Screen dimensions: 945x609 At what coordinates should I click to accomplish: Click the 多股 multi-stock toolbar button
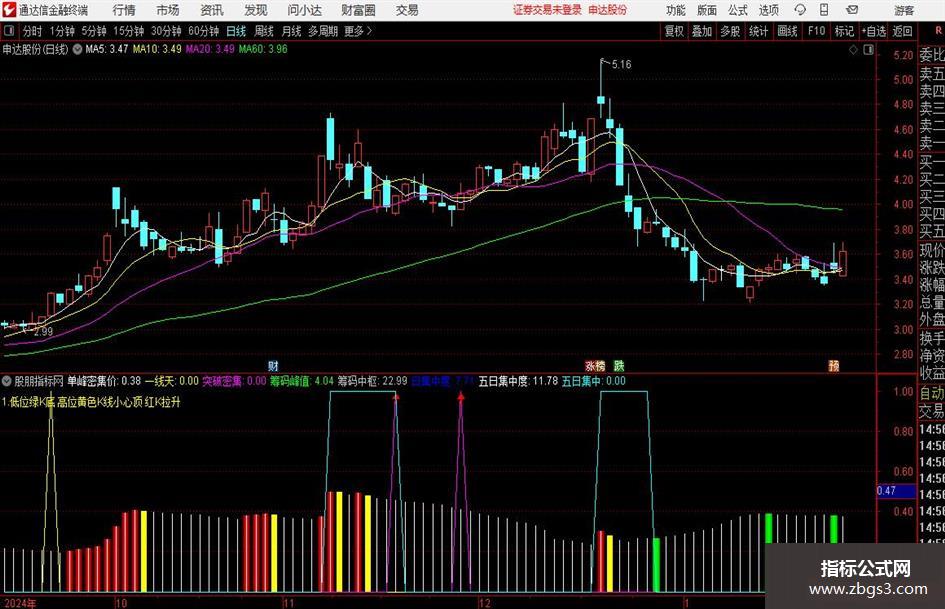[x=730, y=31]
